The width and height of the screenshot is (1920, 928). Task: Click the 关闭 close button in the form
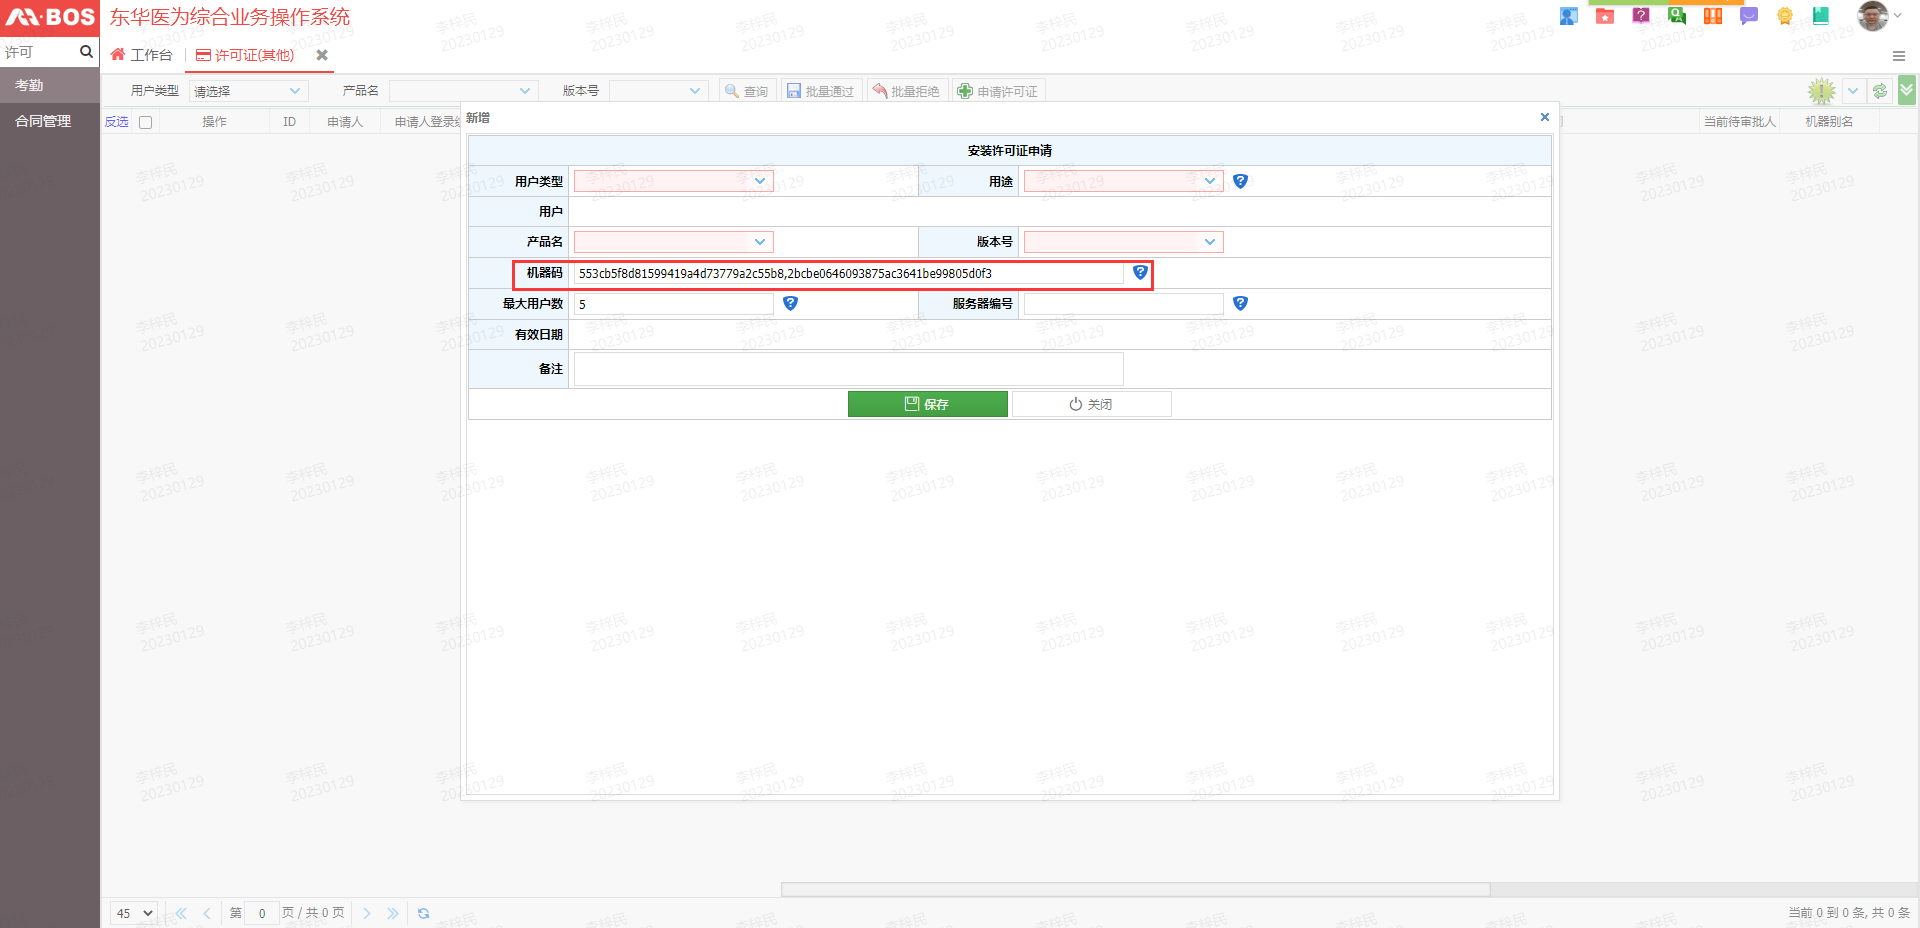(x=1091, y=403)
